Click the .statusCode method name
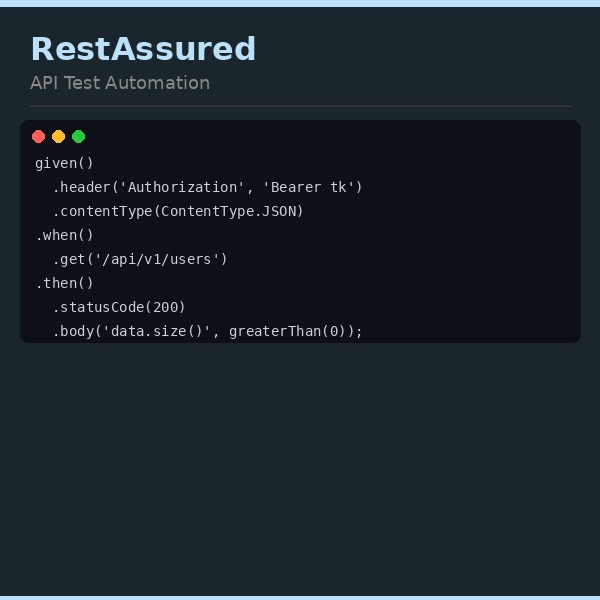The width and height of the screenshot is (600, 600). pos(98,307)
